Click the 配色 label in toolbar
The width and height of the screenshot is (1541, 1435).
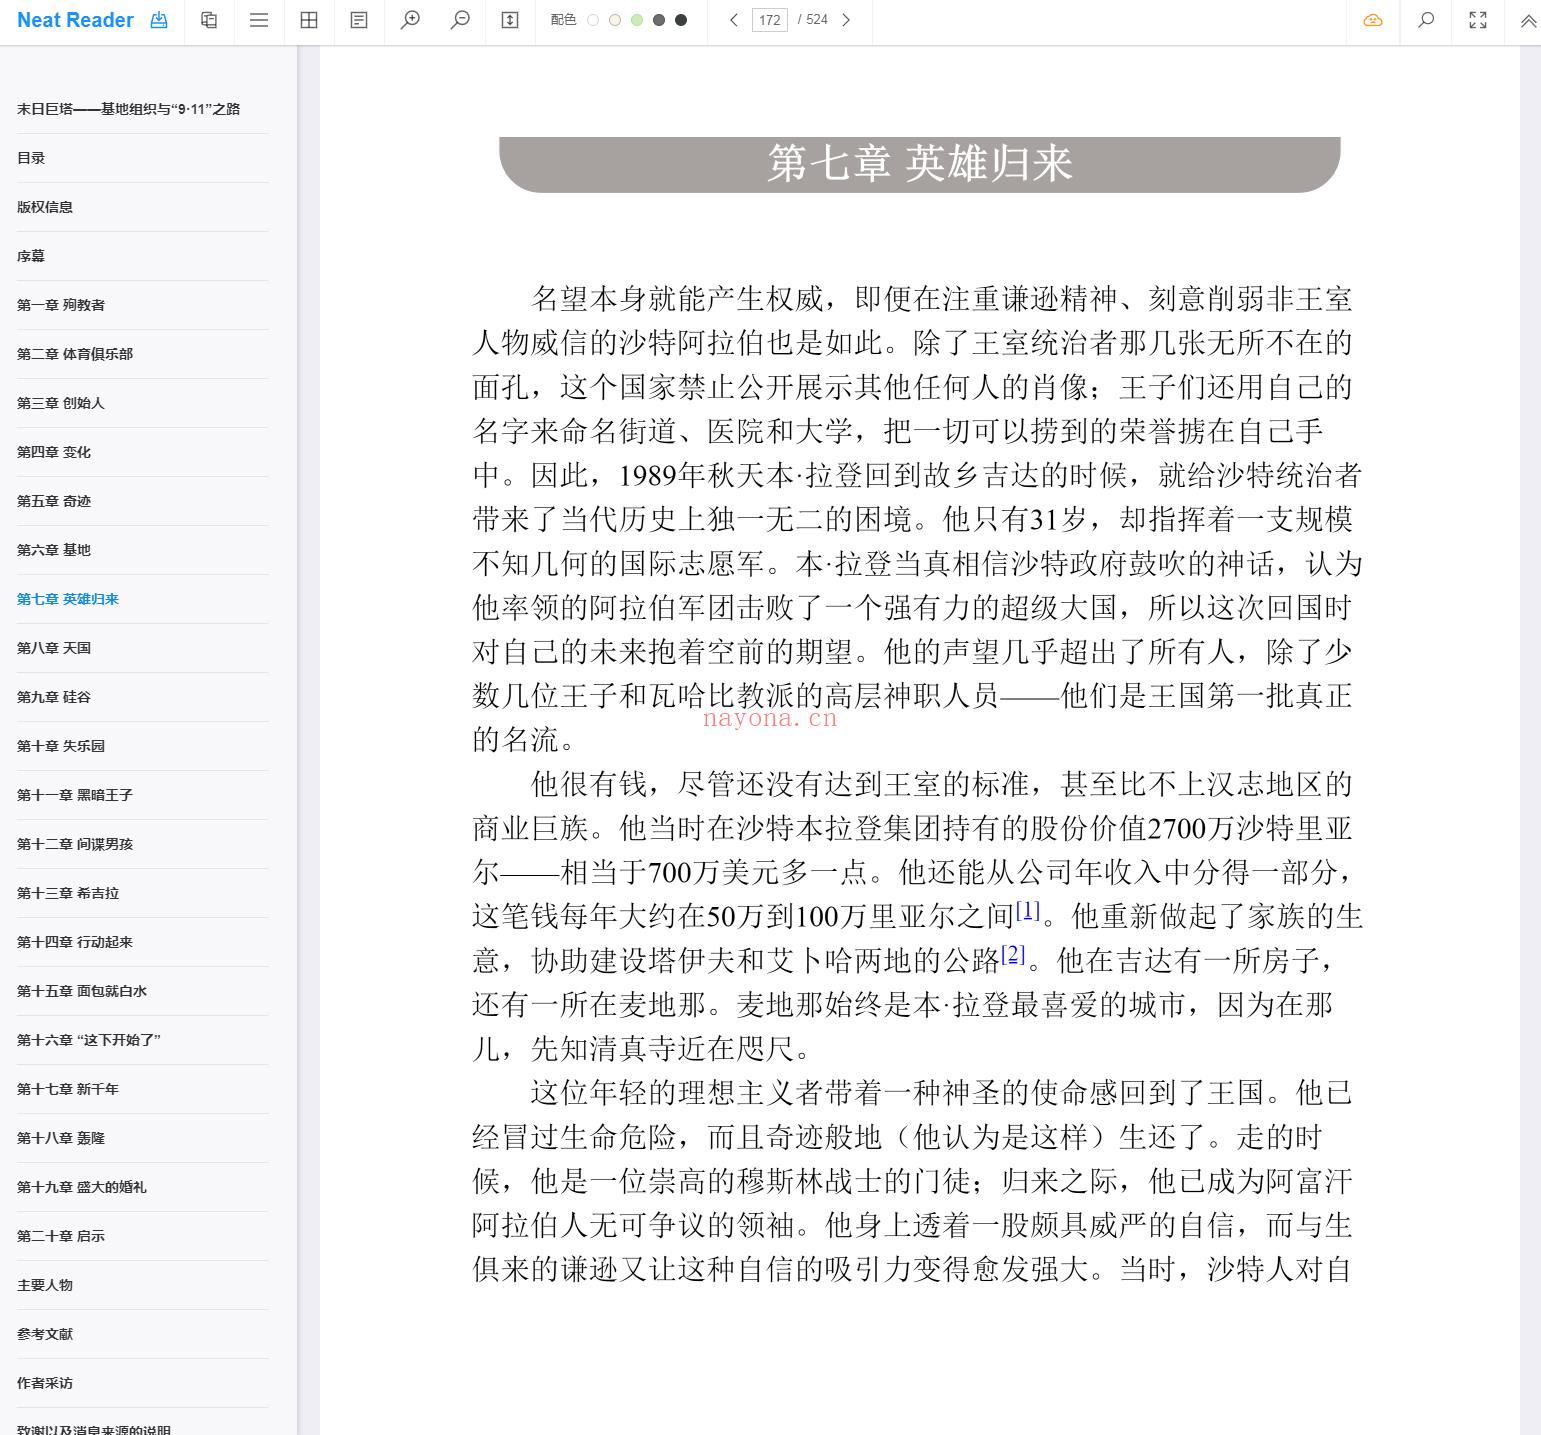tap(563, 20)
